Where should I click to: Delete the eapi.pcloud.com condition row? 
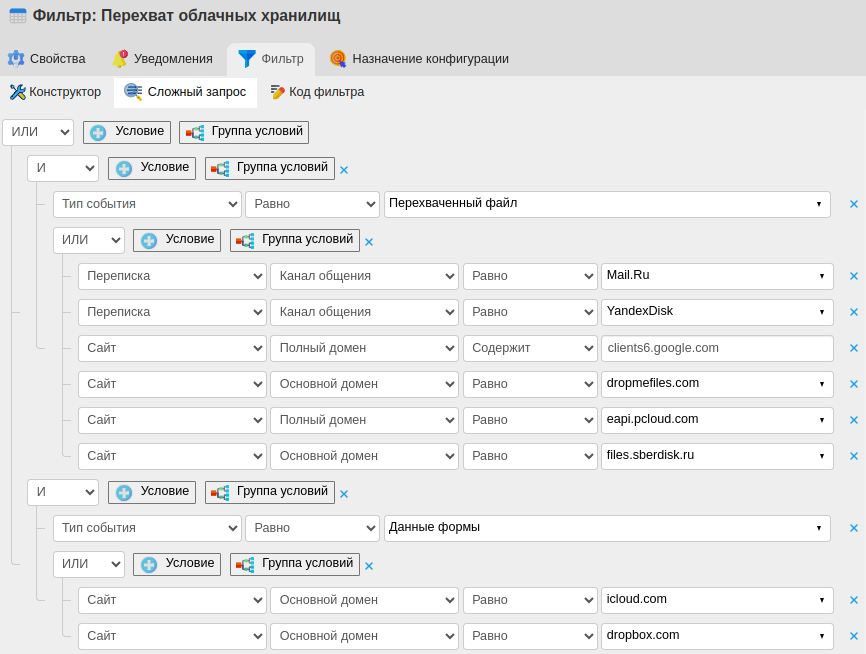click(x=853, y=421)
